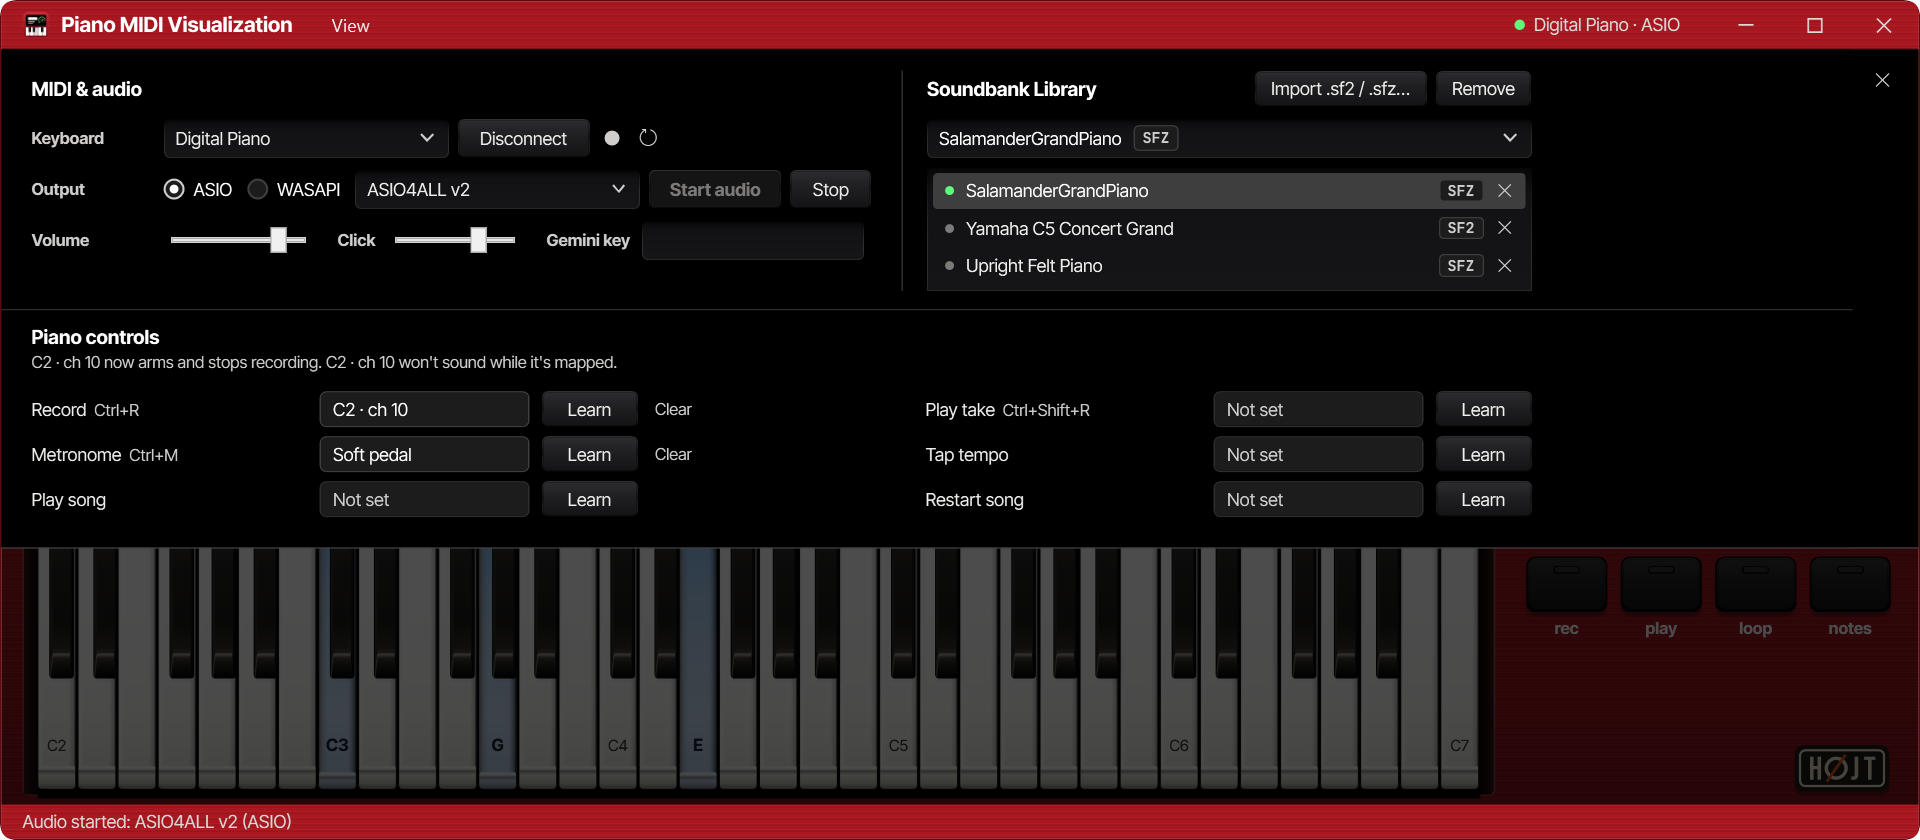
Task: Remove Upright Felt Piano soundbank
Action: click(x=1504, y=266)
